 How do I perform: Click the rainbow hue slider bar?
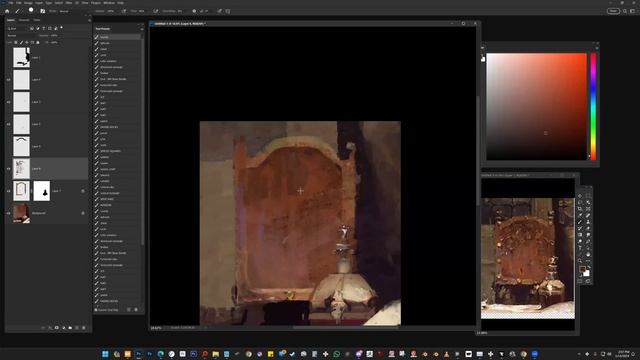coord(593,106)
